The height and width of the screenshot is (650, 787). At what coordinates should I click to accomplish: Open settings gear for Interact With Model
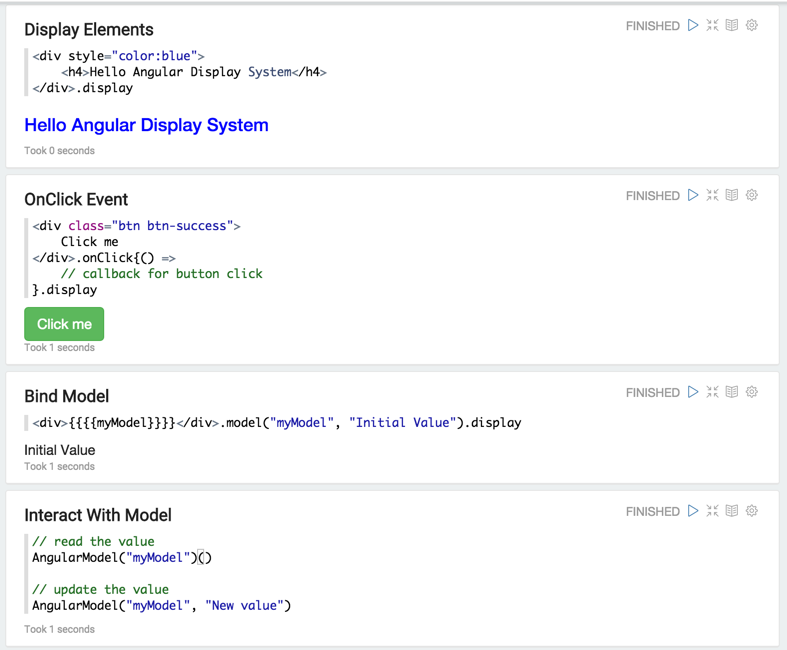(752, 511)
